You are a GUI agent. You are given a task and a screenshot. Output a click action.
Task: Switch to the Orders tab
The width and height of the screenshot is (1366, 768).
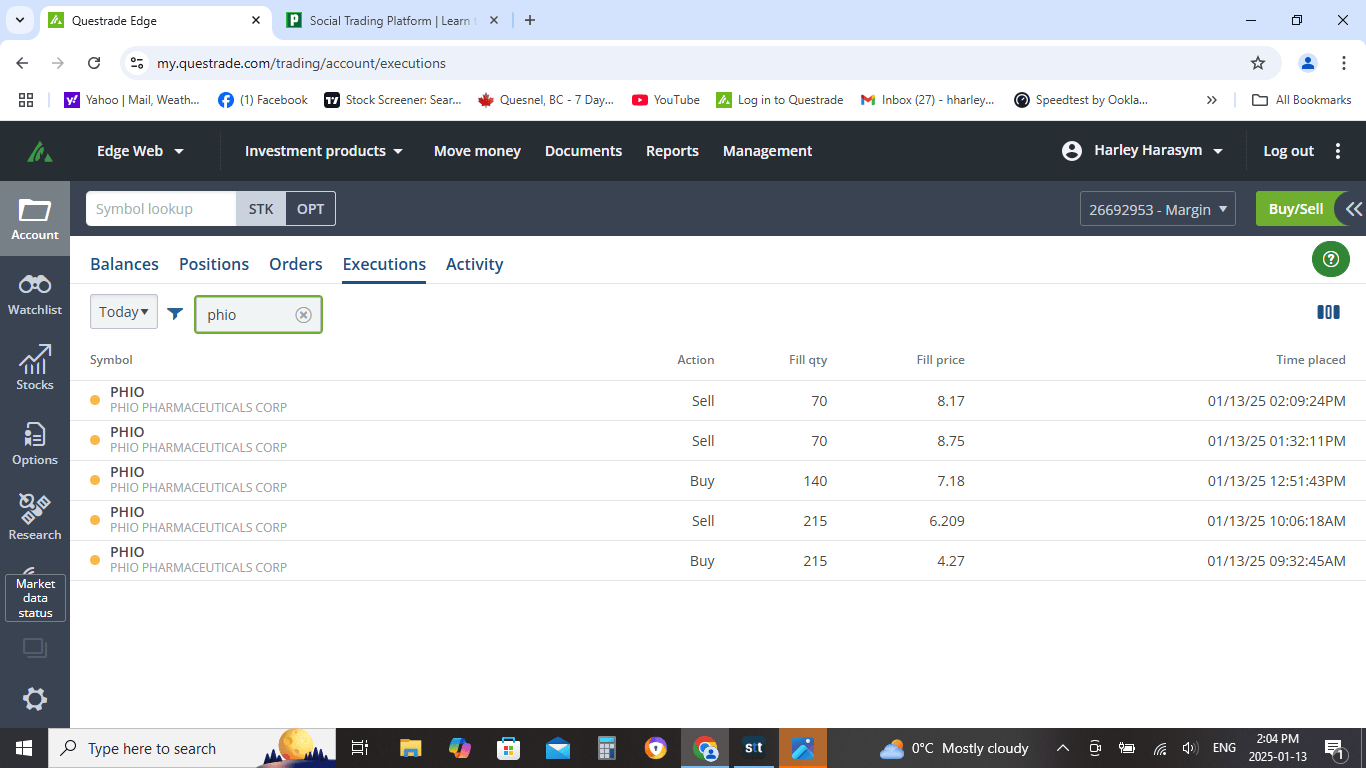296,264
